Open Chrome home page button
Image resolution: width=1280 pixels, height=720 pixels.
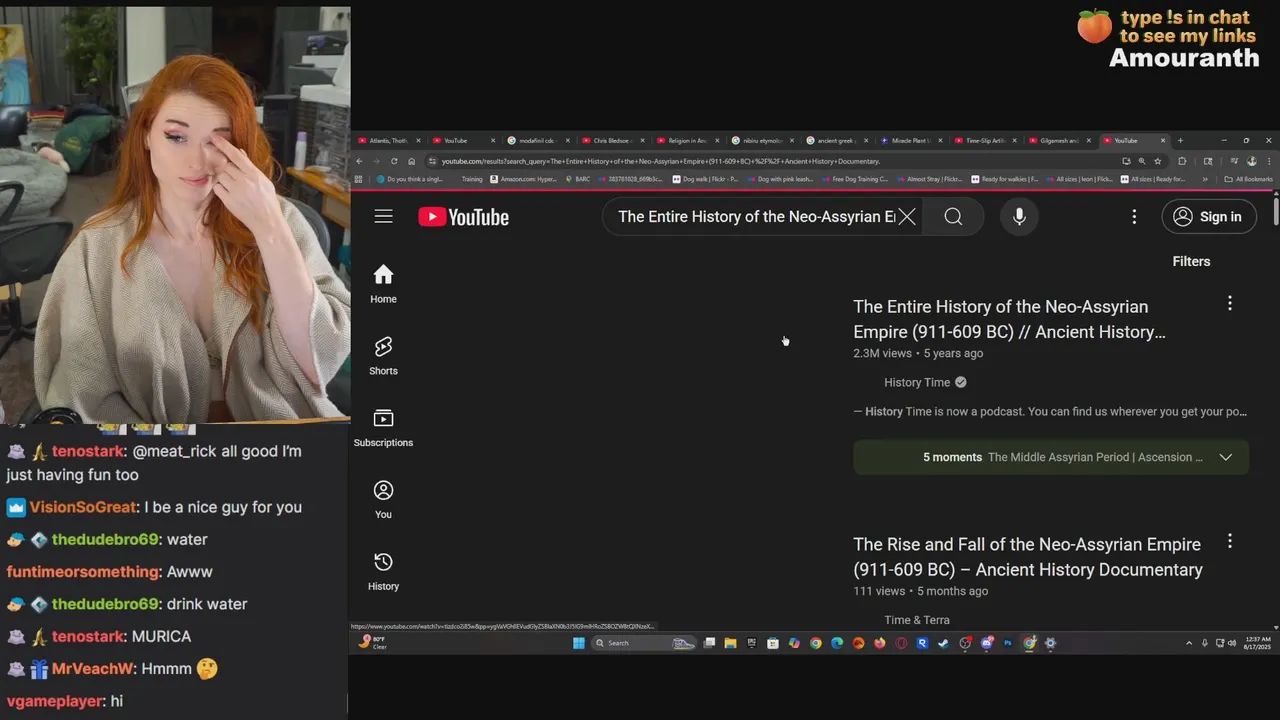pyautogui.click(x=411, y=161)
